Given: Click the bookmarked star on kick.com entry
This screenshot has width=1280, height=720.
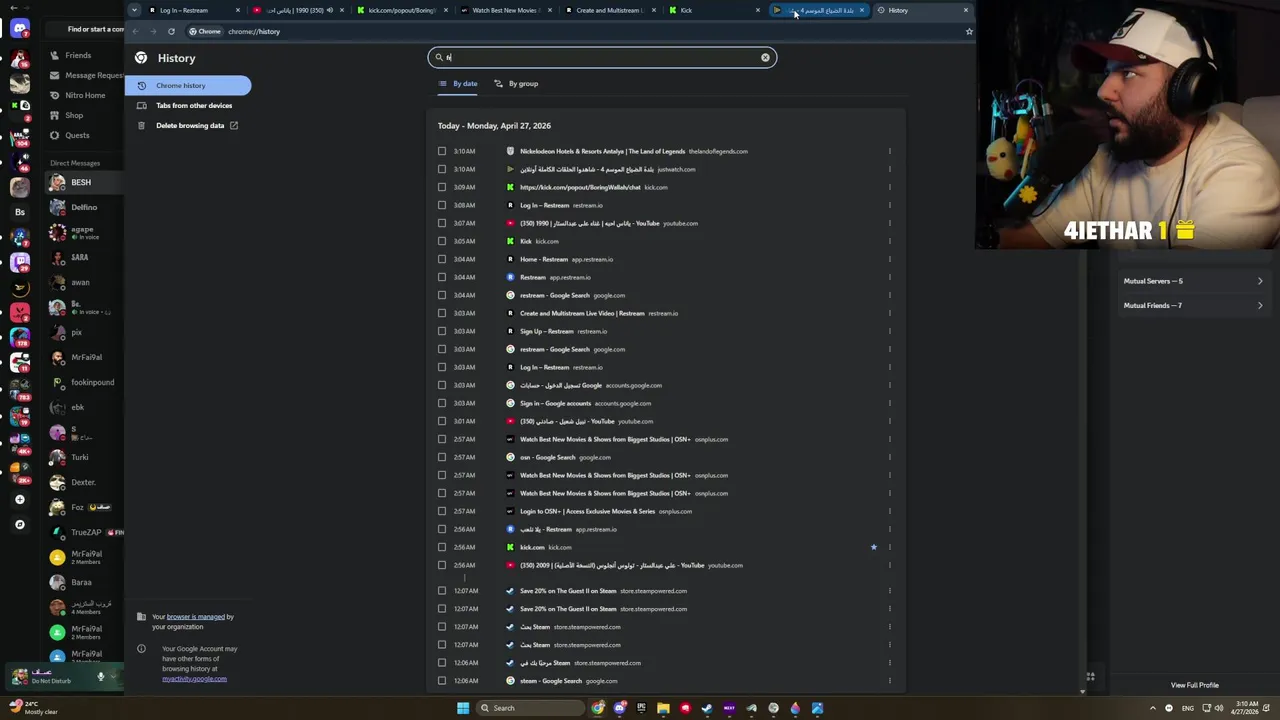Looking at the screenshot, I should pyautogui.click(x=873, y=547).
